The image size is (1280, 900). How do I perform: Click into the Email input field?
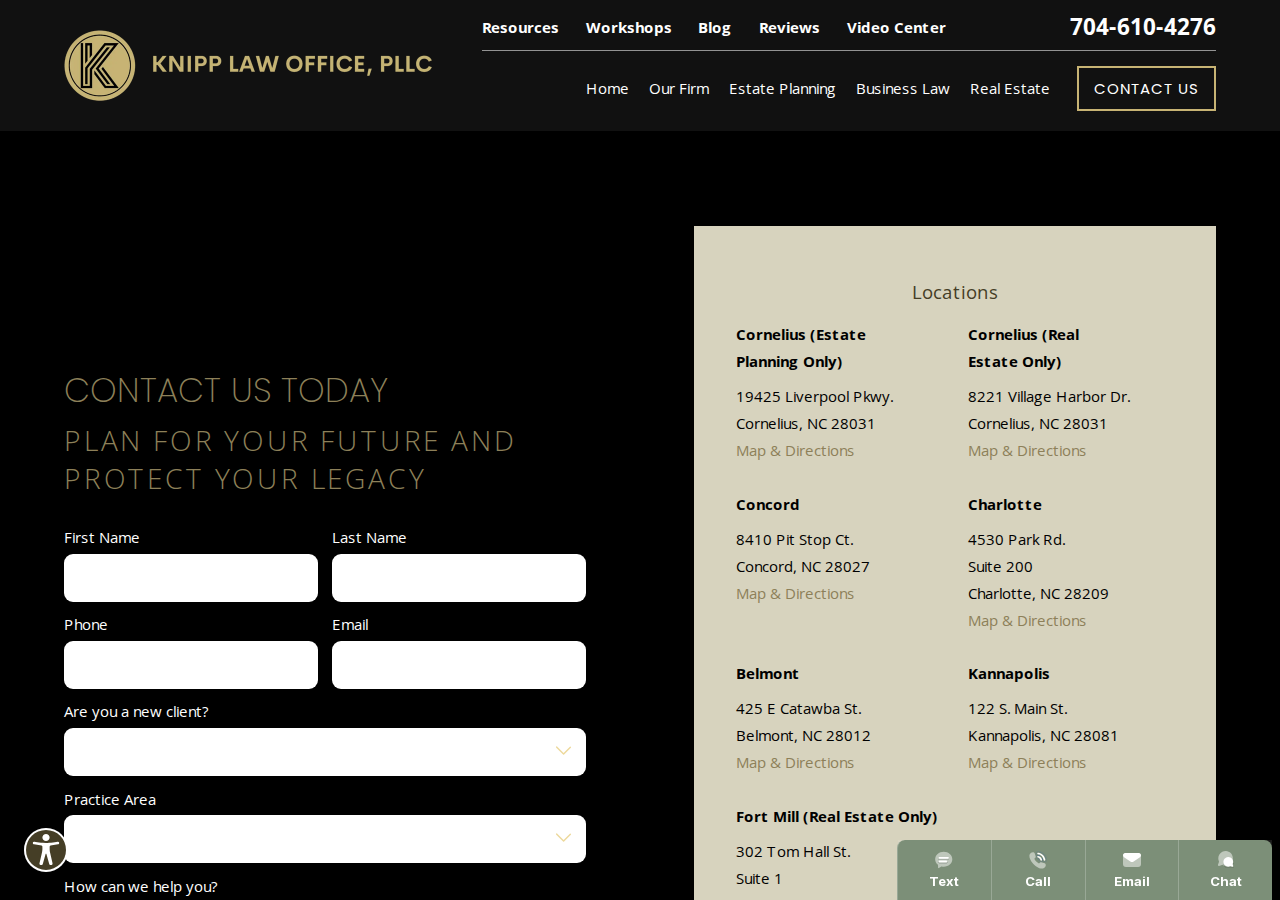(459, 665)
